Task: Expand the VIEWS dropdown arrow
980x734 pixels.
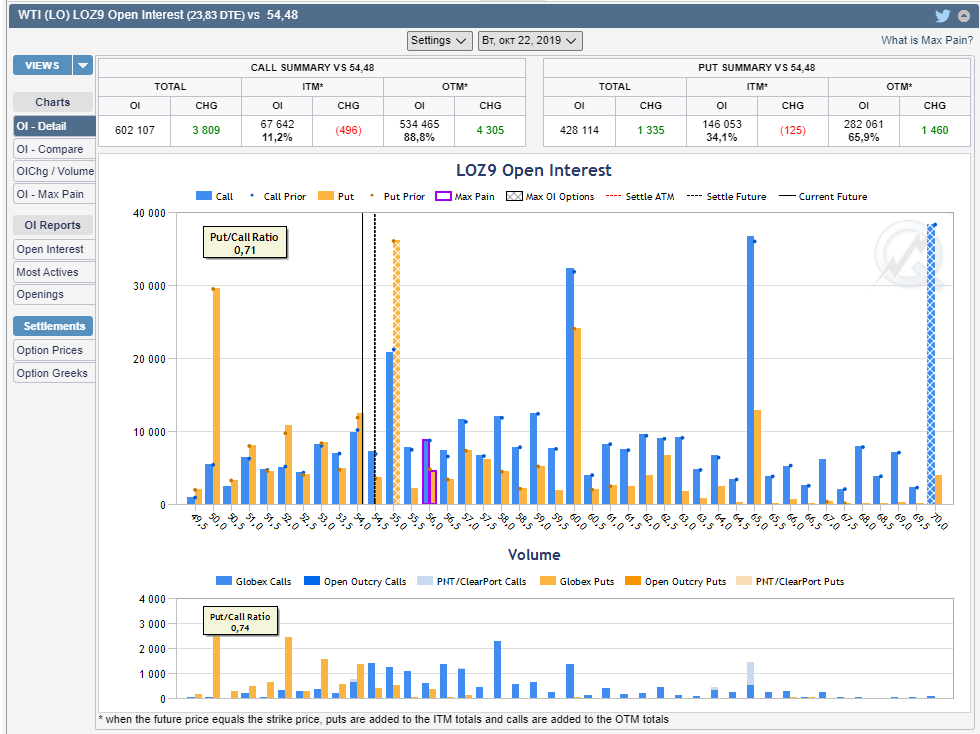Action: point(83,66)
